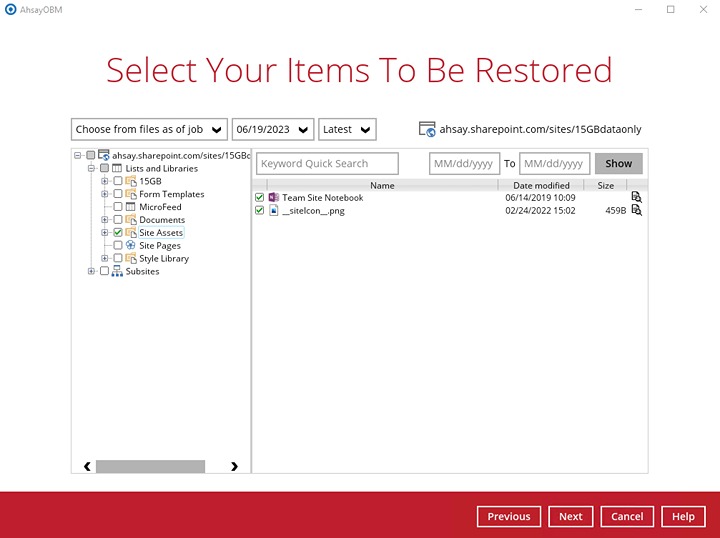This screenshot has height=538, width=720.
Task: Collapse the root site tree node
Action: tap(78, 155)
